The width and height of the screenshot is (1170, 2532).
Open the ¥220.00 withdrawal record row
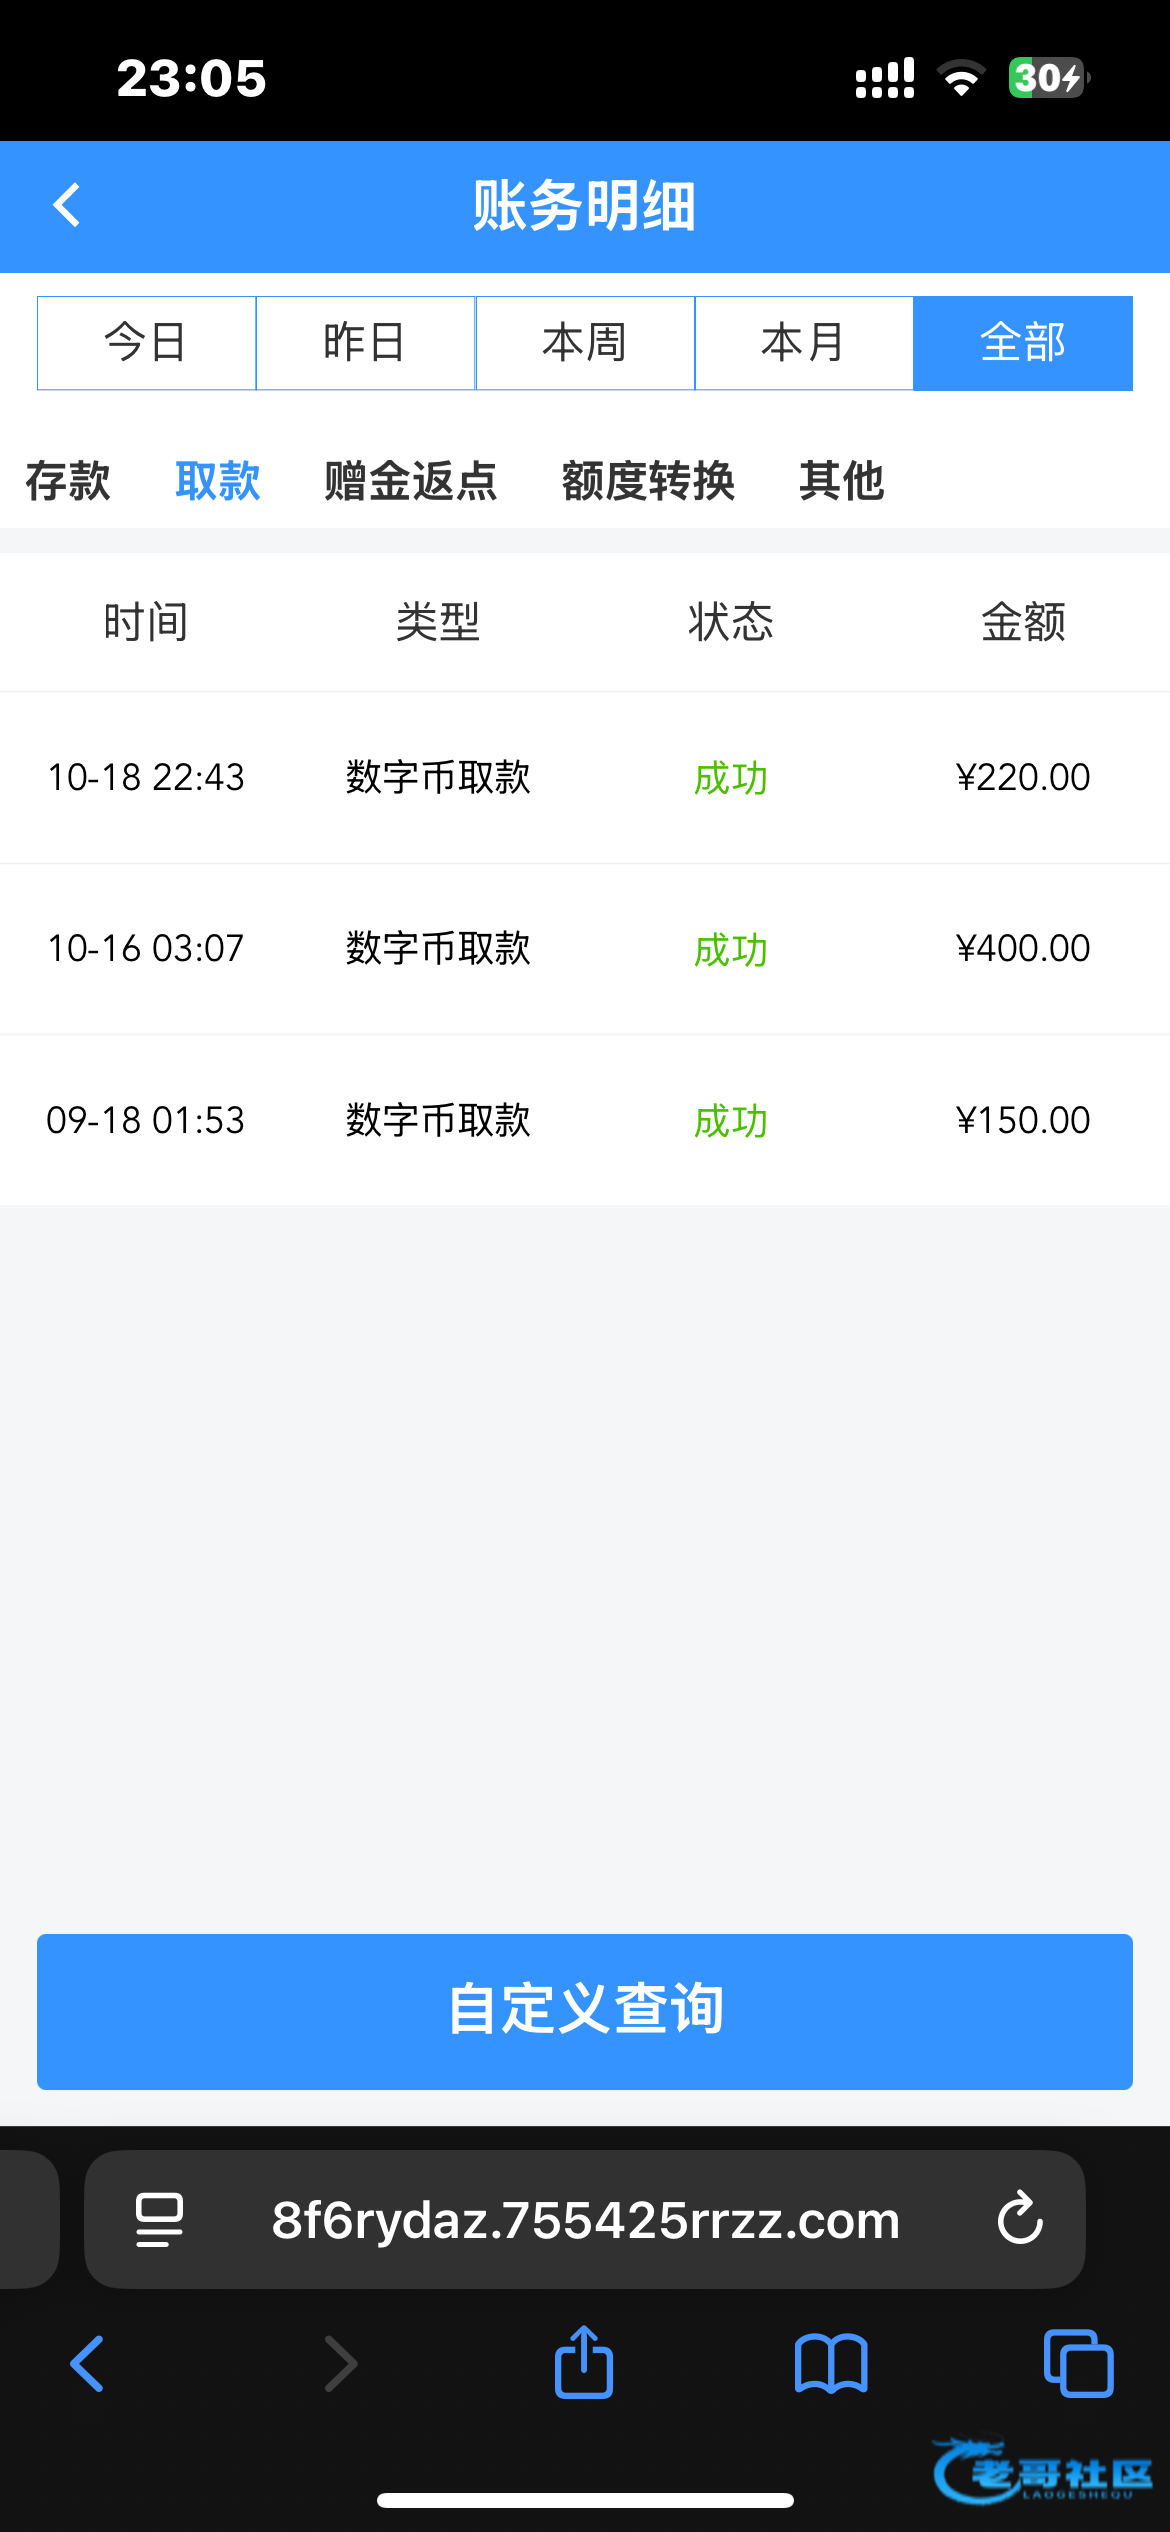tap(585, 777)
